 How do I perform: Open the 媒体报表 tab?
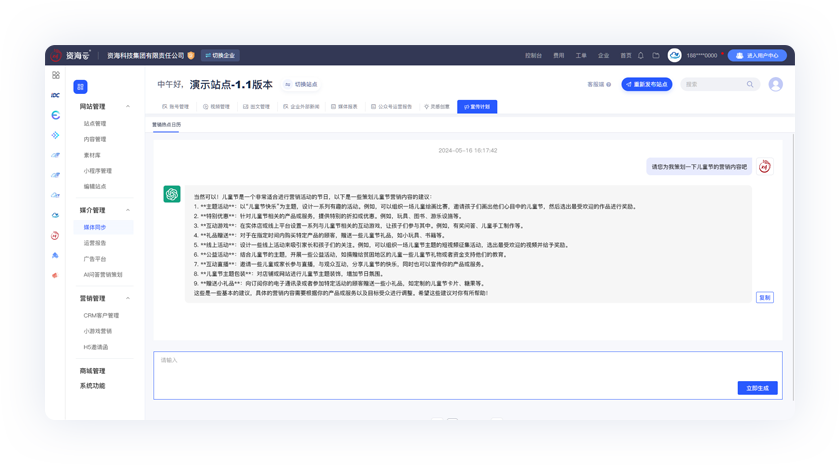[x=345, y=106]
